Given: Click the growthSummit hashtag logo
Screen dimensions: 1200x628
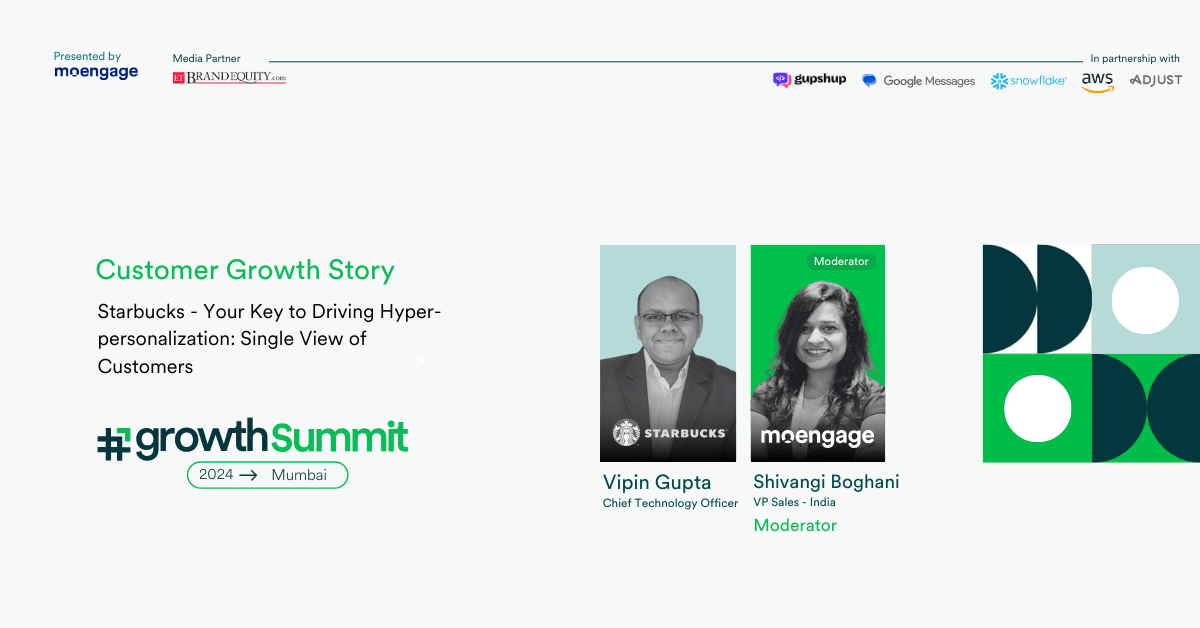Looking at the screenshot, I should tap(252, 439).
